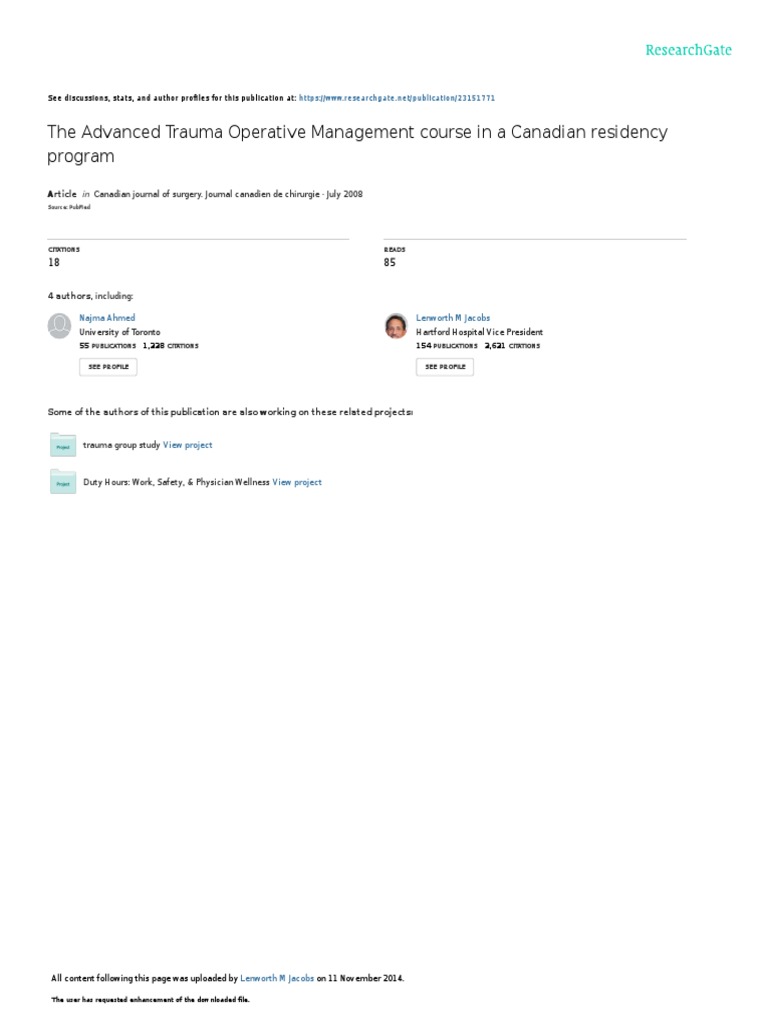The width and height of the screenshot is (768, 1024).
Task: Click See Profile button under Najma Ahmed
Action: 108,367
